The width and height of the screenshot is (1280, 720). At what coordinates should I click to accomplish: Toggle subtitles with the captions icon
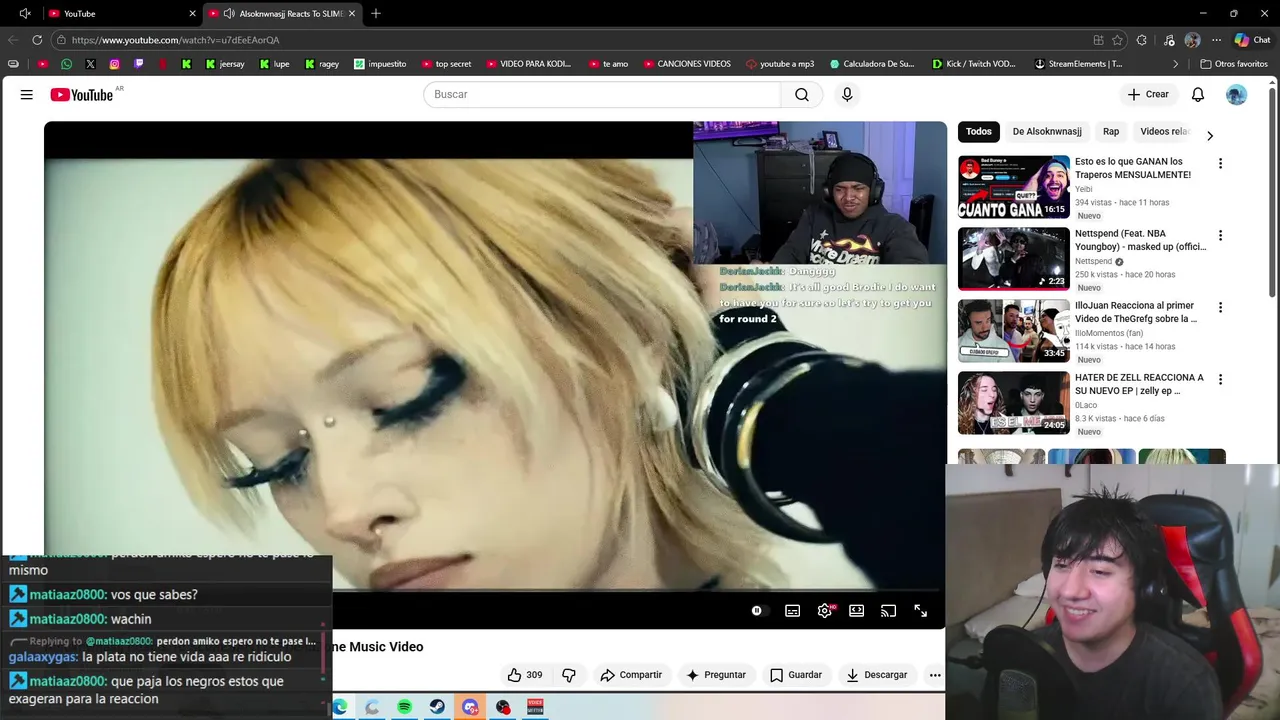tap(793, 611)
